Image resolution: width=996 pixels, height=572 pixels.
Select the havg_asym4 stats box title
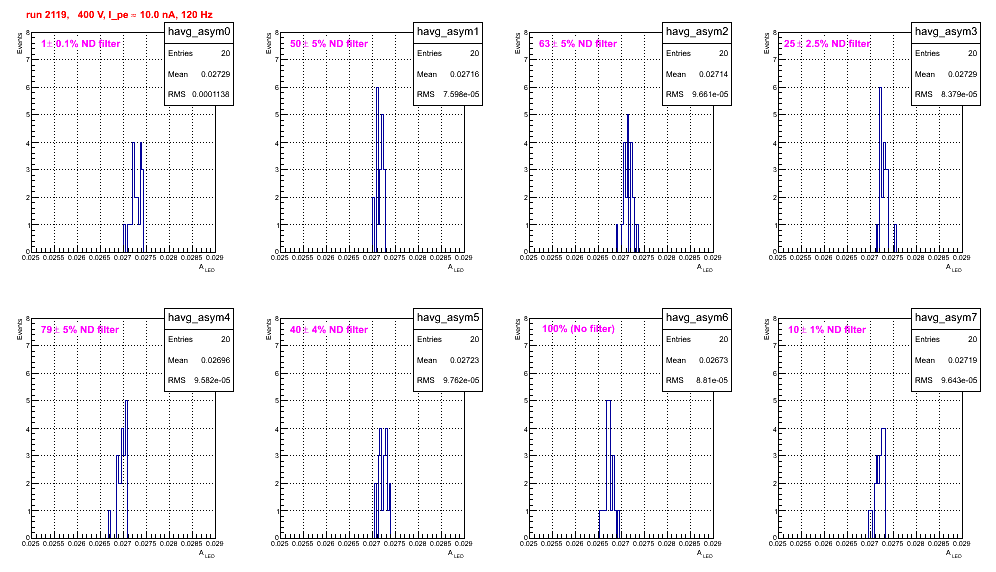199,318
